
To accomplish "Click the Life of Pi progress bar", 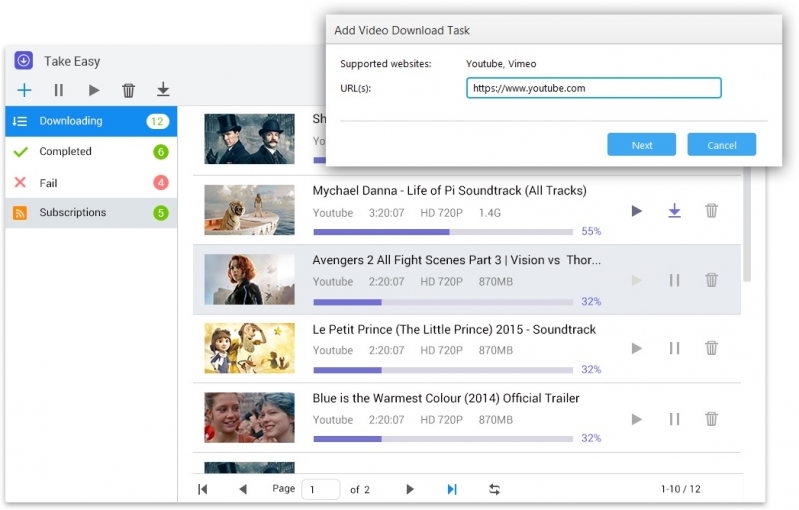I will coord(443,232).
